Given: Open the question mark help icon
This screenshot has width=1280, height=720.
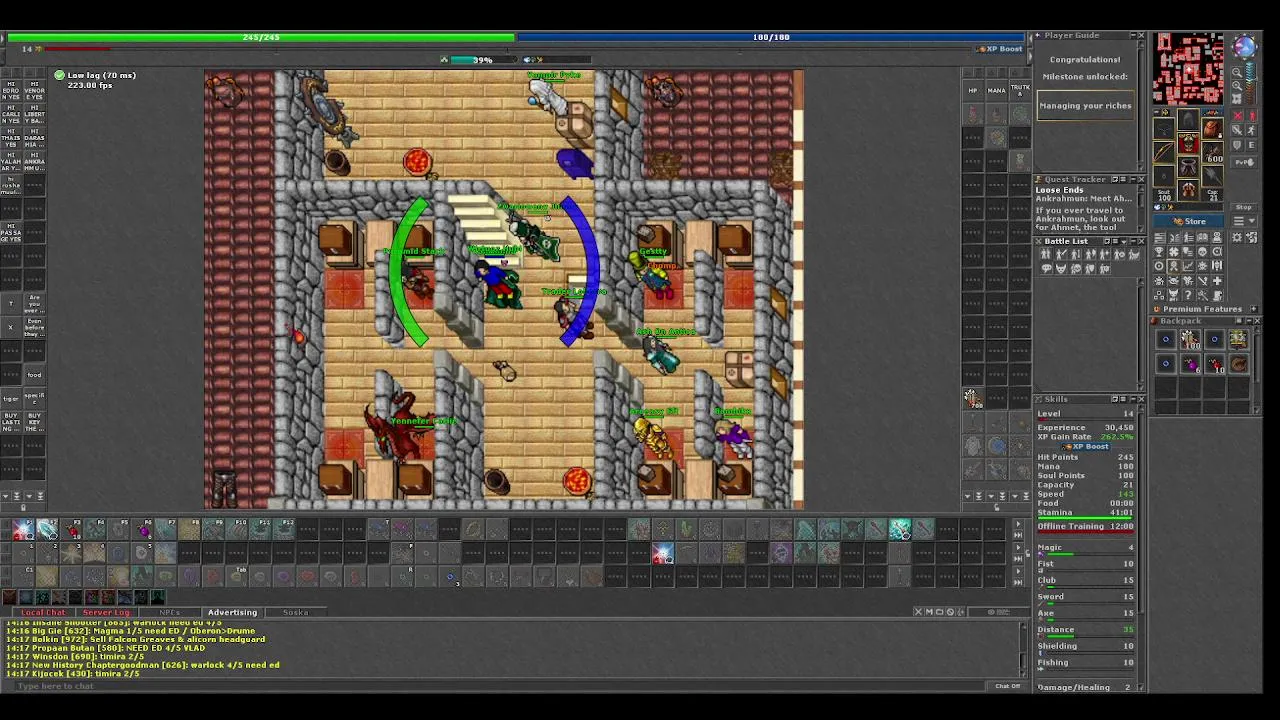Looking at the screenshot, I should (x=1188, y=295).
